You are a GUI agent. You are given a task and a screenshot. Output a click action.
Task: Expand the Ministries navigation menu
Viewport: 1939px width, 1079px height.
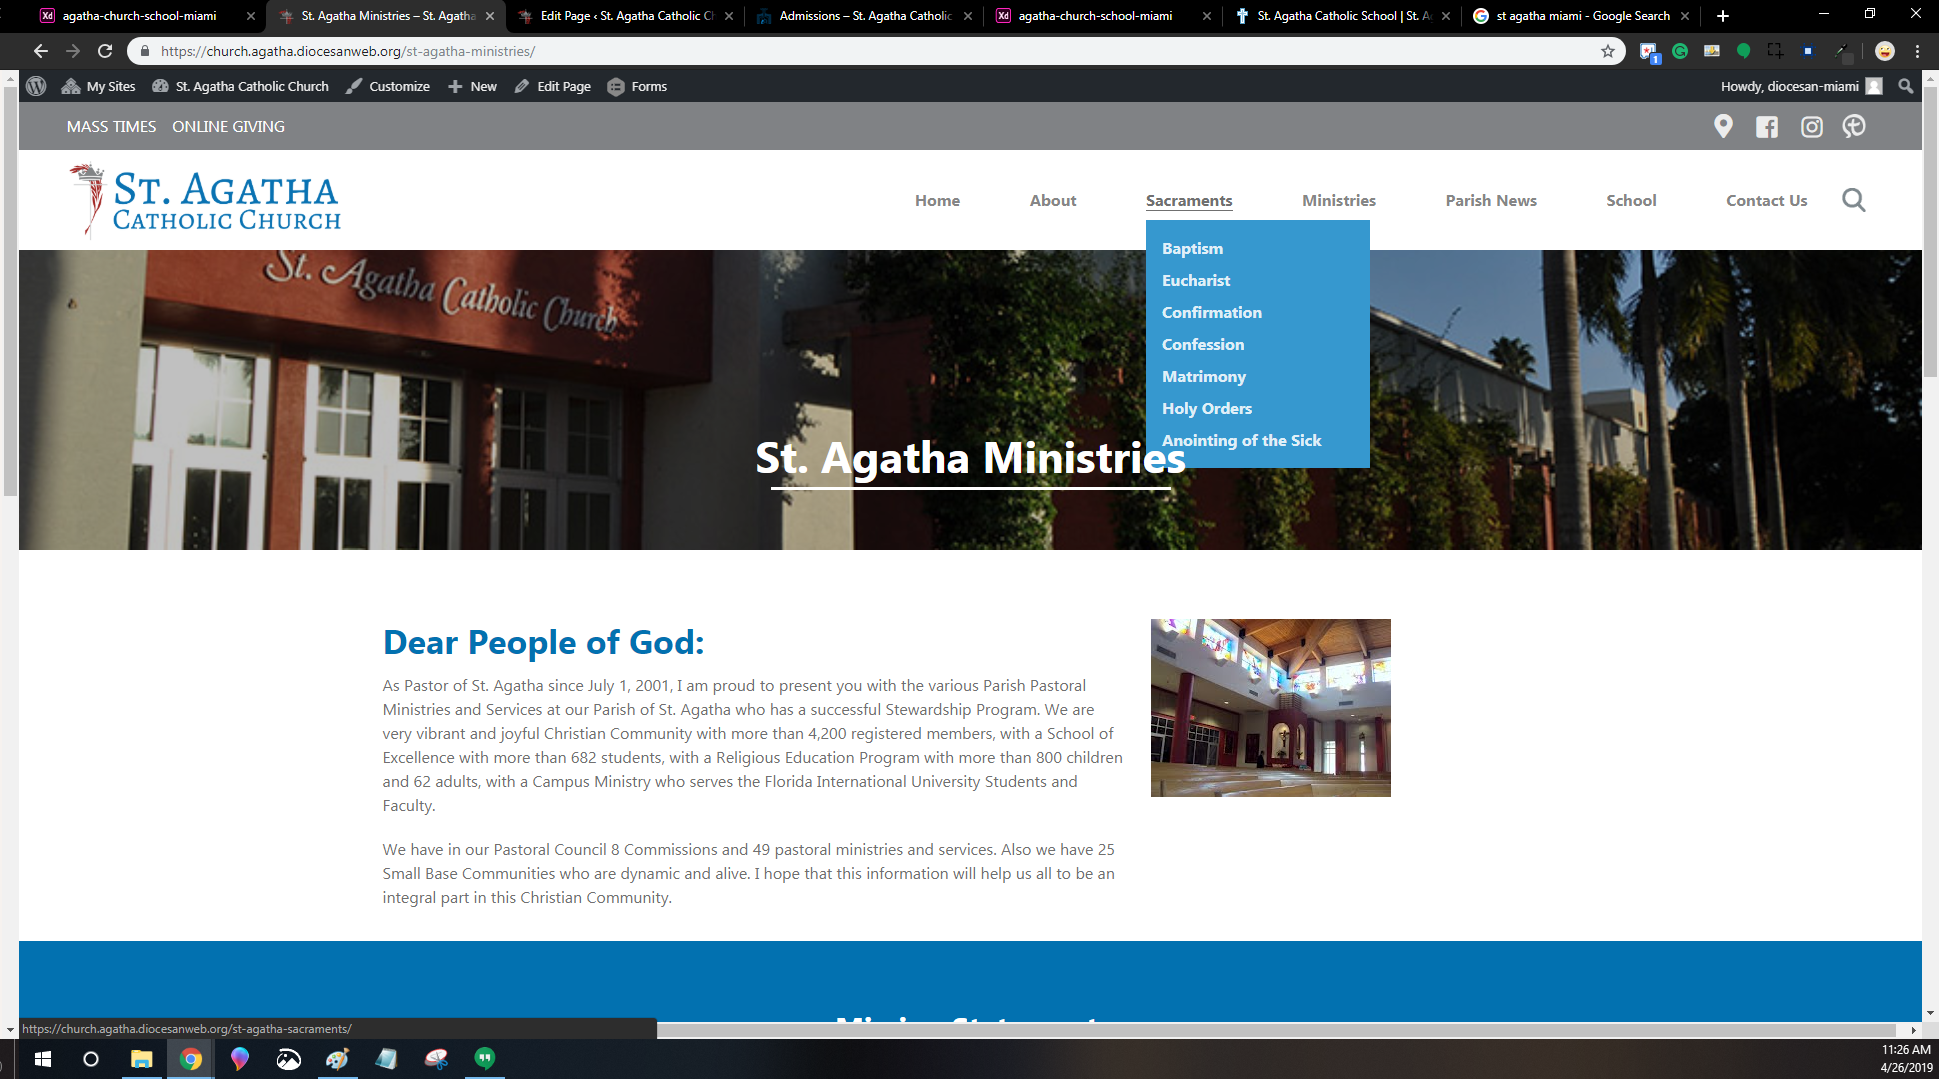tap(1338, 200)
